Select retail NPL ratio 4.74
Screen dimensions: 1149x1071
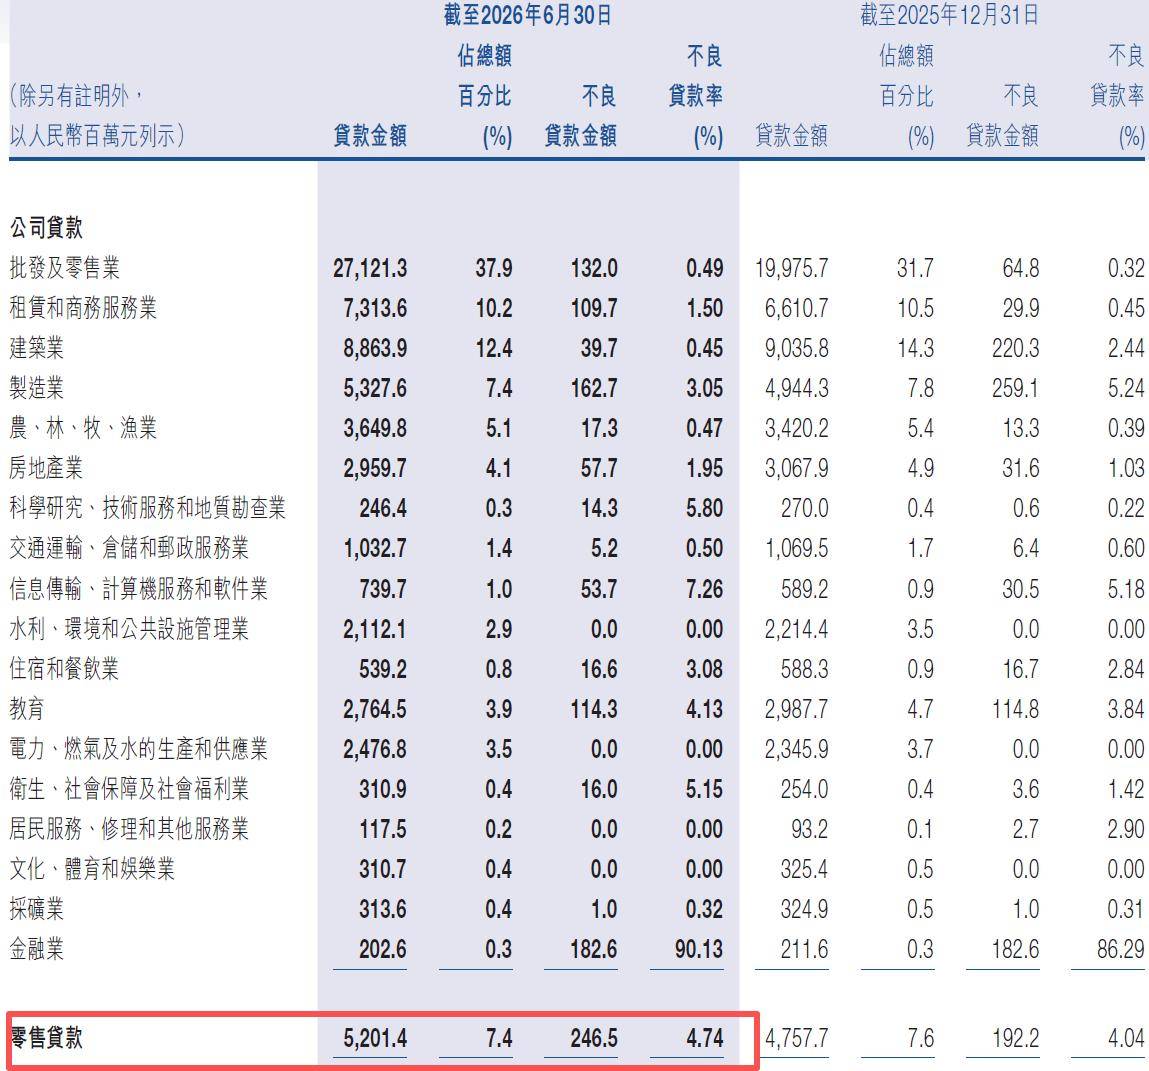[704, 1038]
